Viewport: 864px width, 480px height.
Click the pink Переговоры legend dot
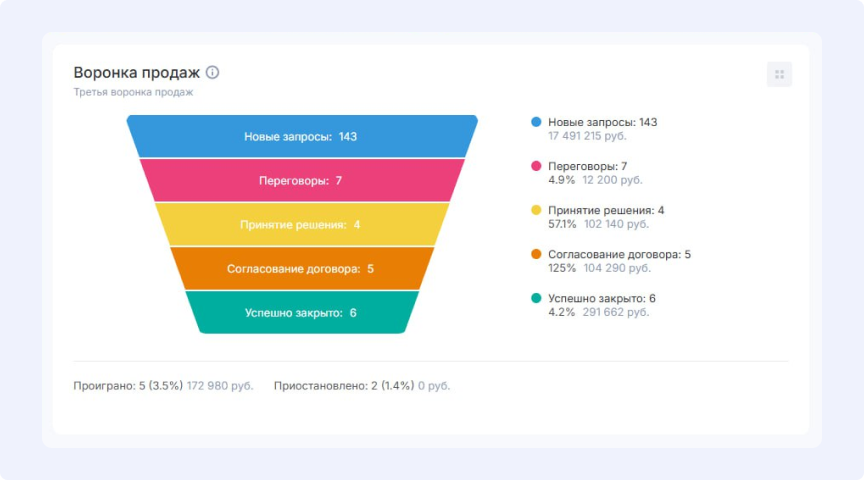[537, 166]
